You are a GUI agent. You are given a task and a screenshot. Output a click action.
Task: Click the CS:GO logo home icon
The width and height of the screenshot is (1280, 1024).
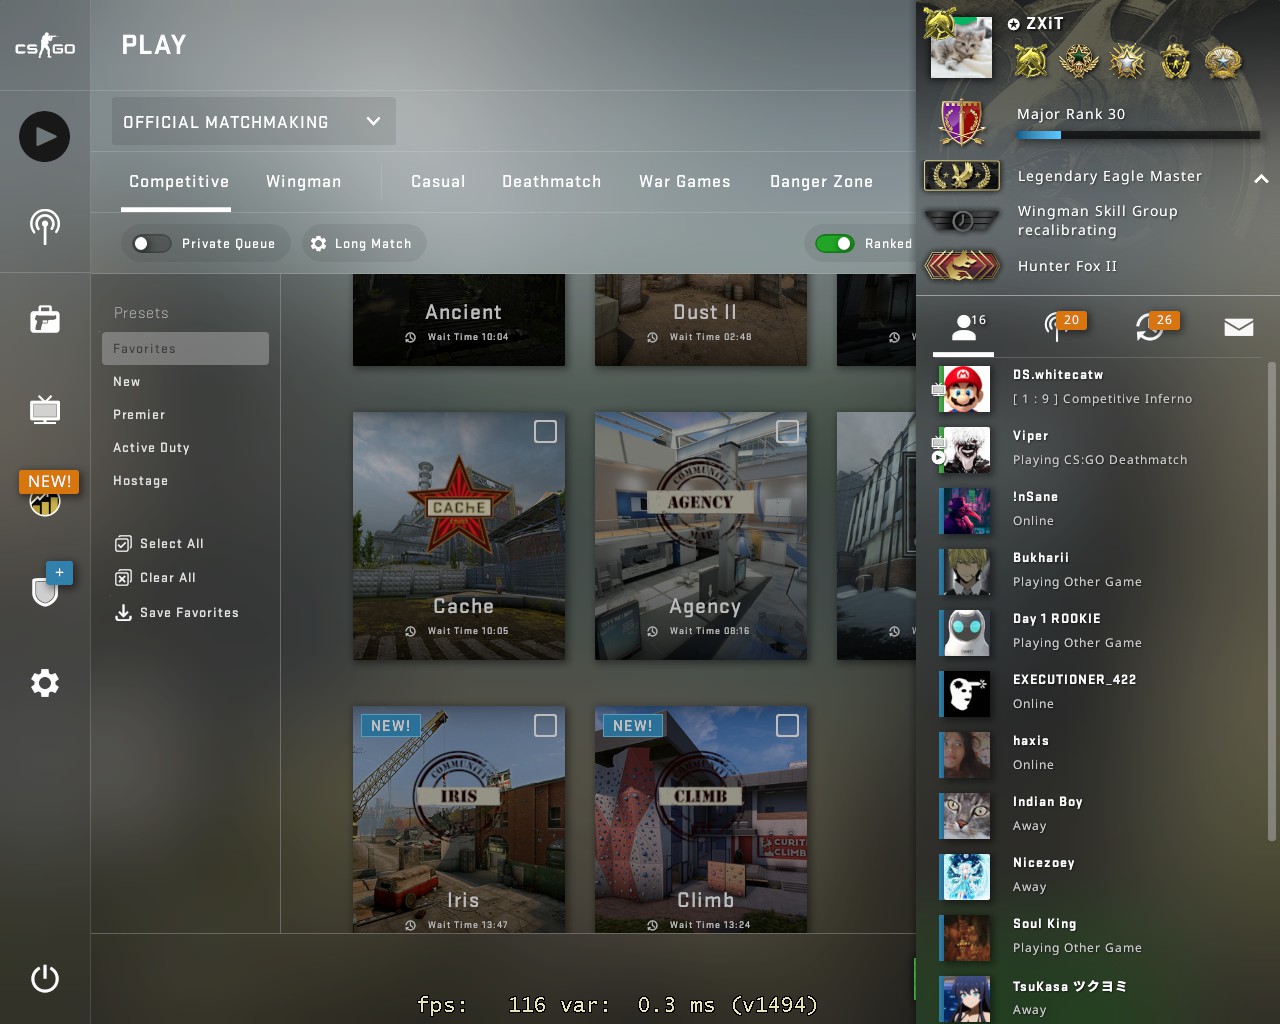click(x=45, y=46)
